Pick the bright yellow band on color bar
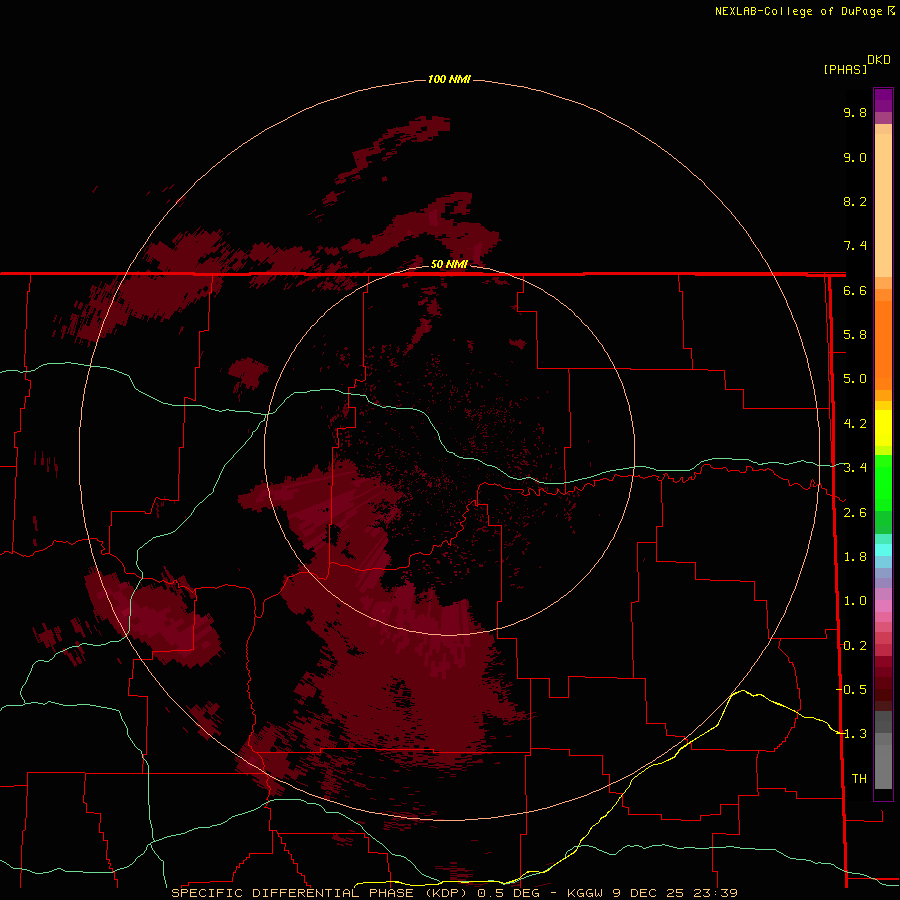The width and height of the screenshot is (900, 900). tap(883, 428)
